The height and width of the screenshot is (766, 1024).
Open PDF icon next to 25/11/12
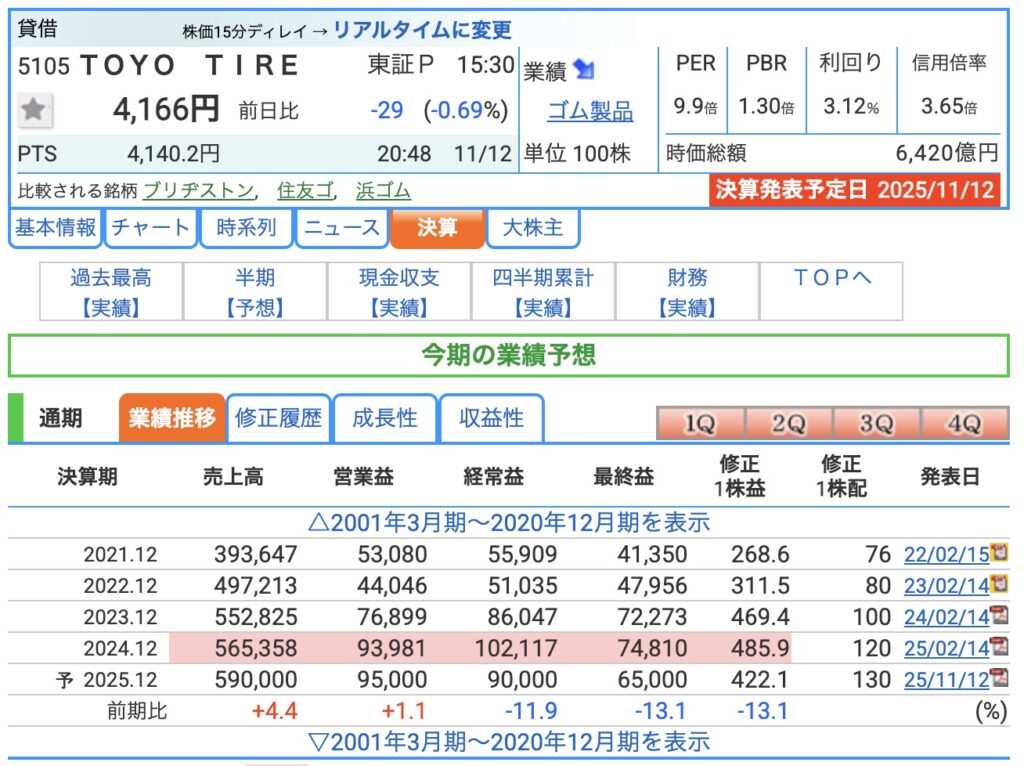coord(998,680)
